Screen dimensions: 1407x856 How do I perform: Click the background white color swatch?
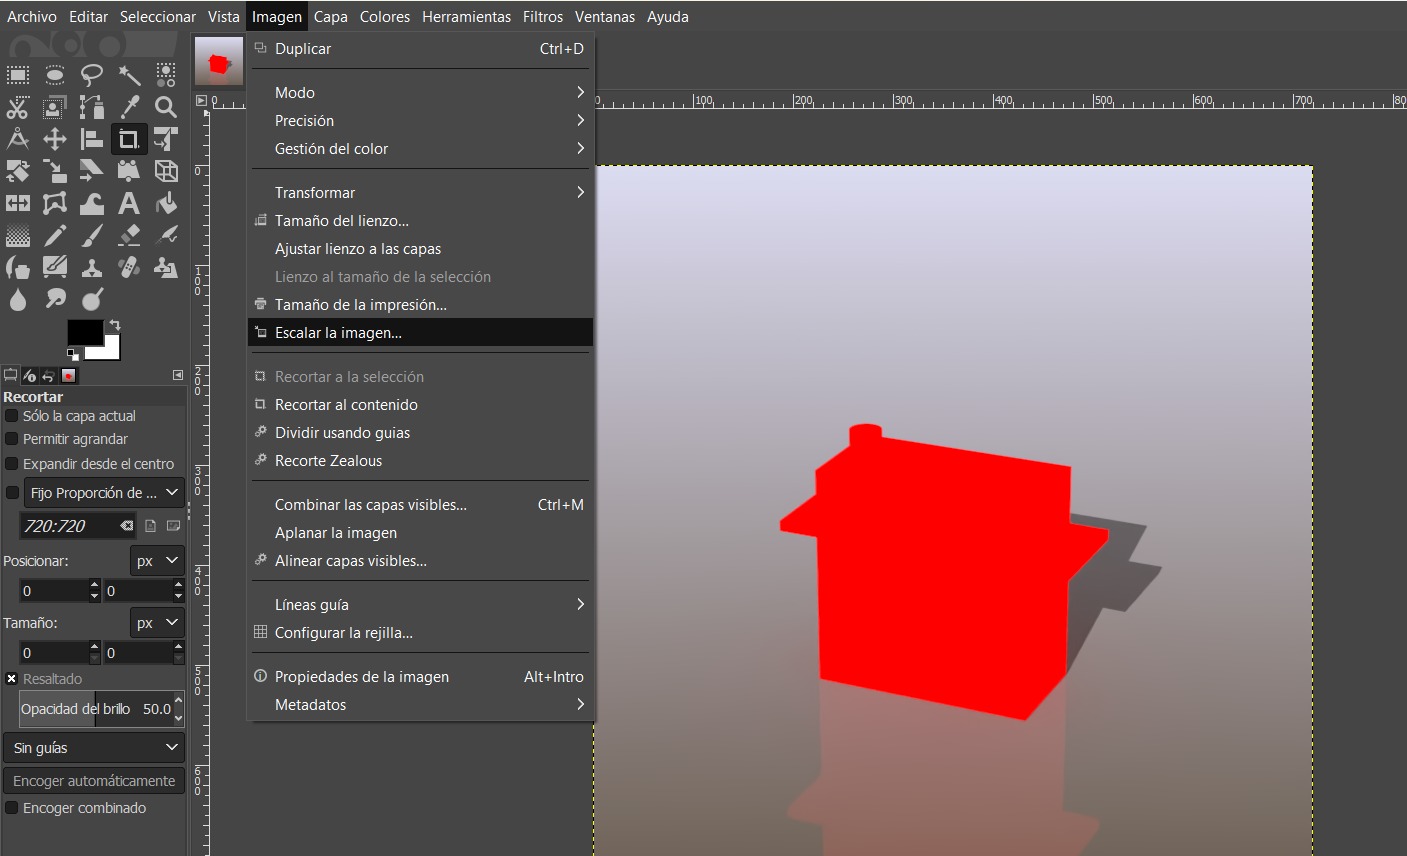point(110,350)
